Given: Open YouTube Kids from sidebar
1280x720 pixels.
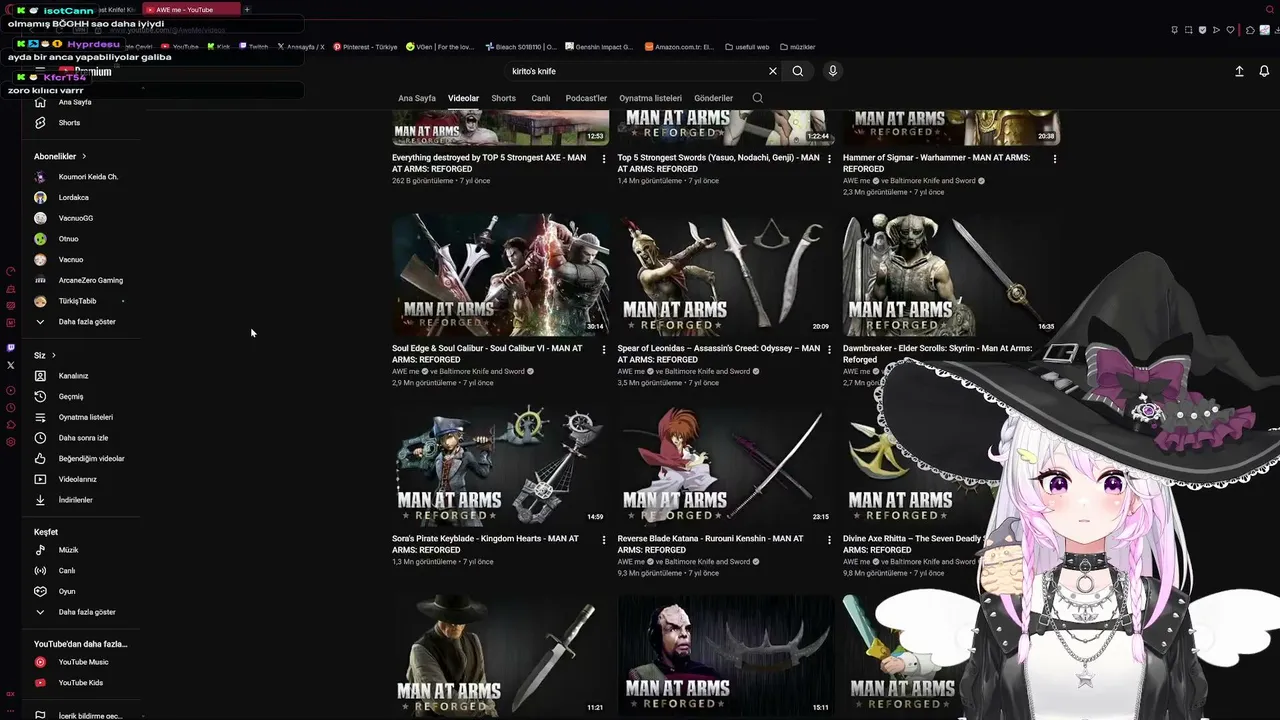Looking at the screenshot, I should pos(80,683).
